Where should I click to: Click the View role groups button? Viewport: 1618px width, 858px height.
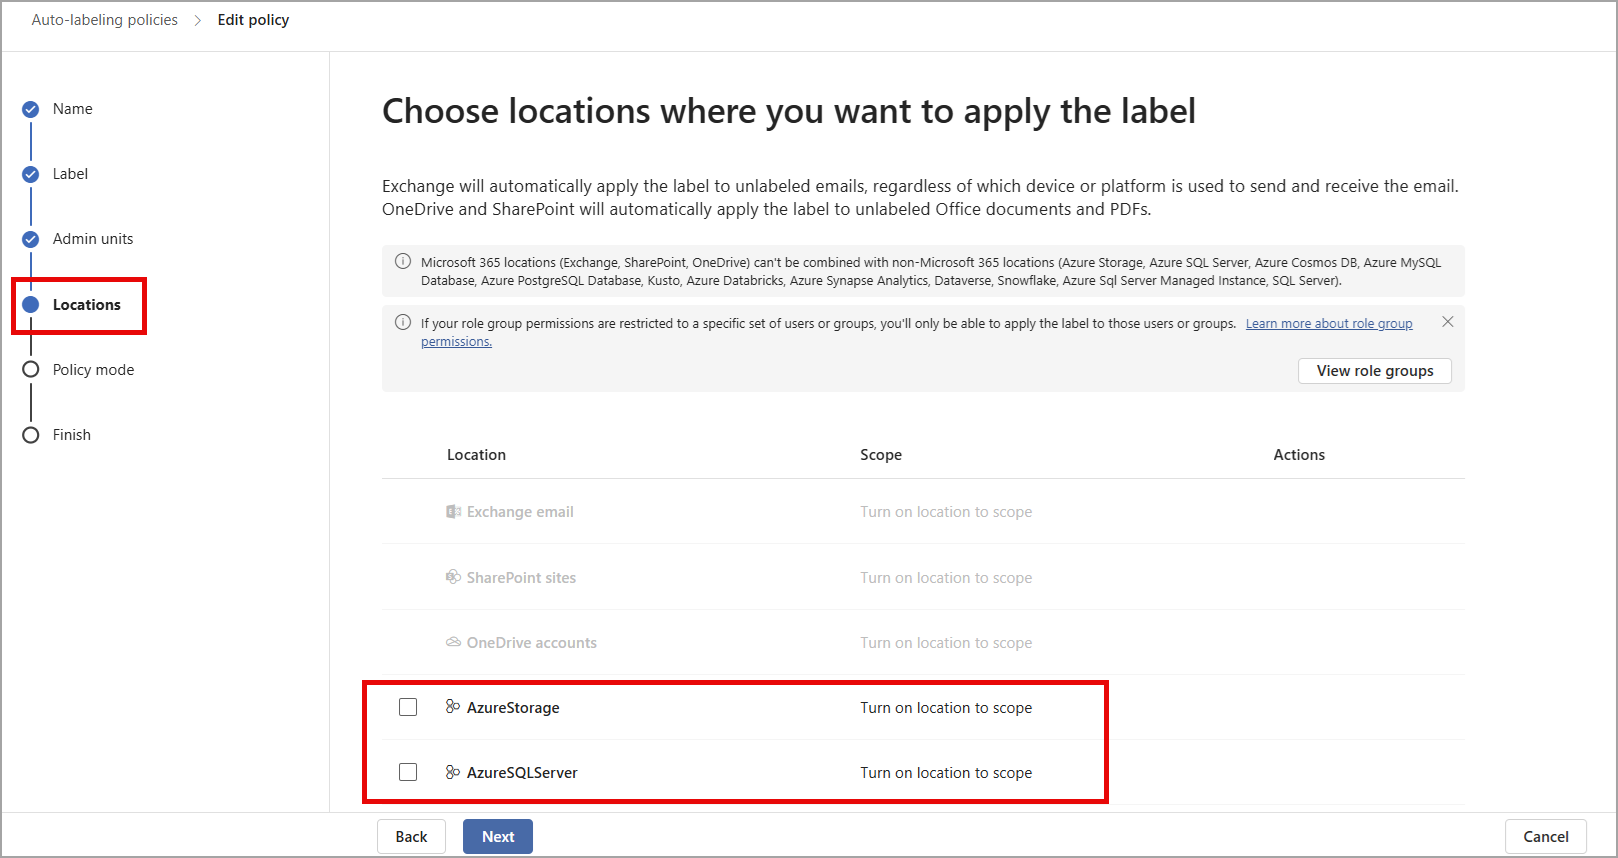(1375, 371)
